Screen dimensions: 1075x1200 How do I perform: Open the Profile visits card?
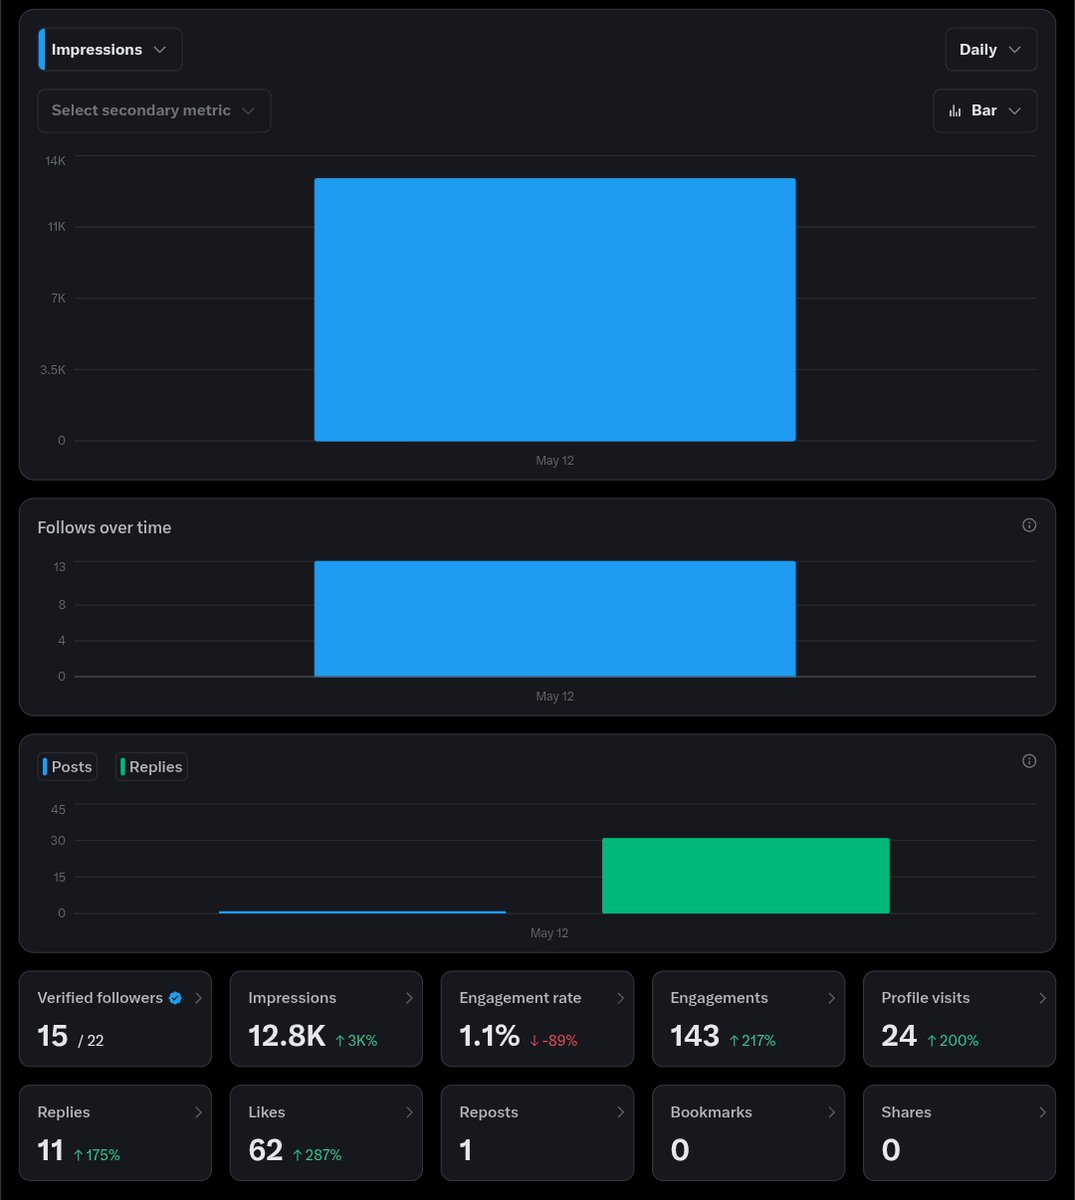[x=959, y=1019]
